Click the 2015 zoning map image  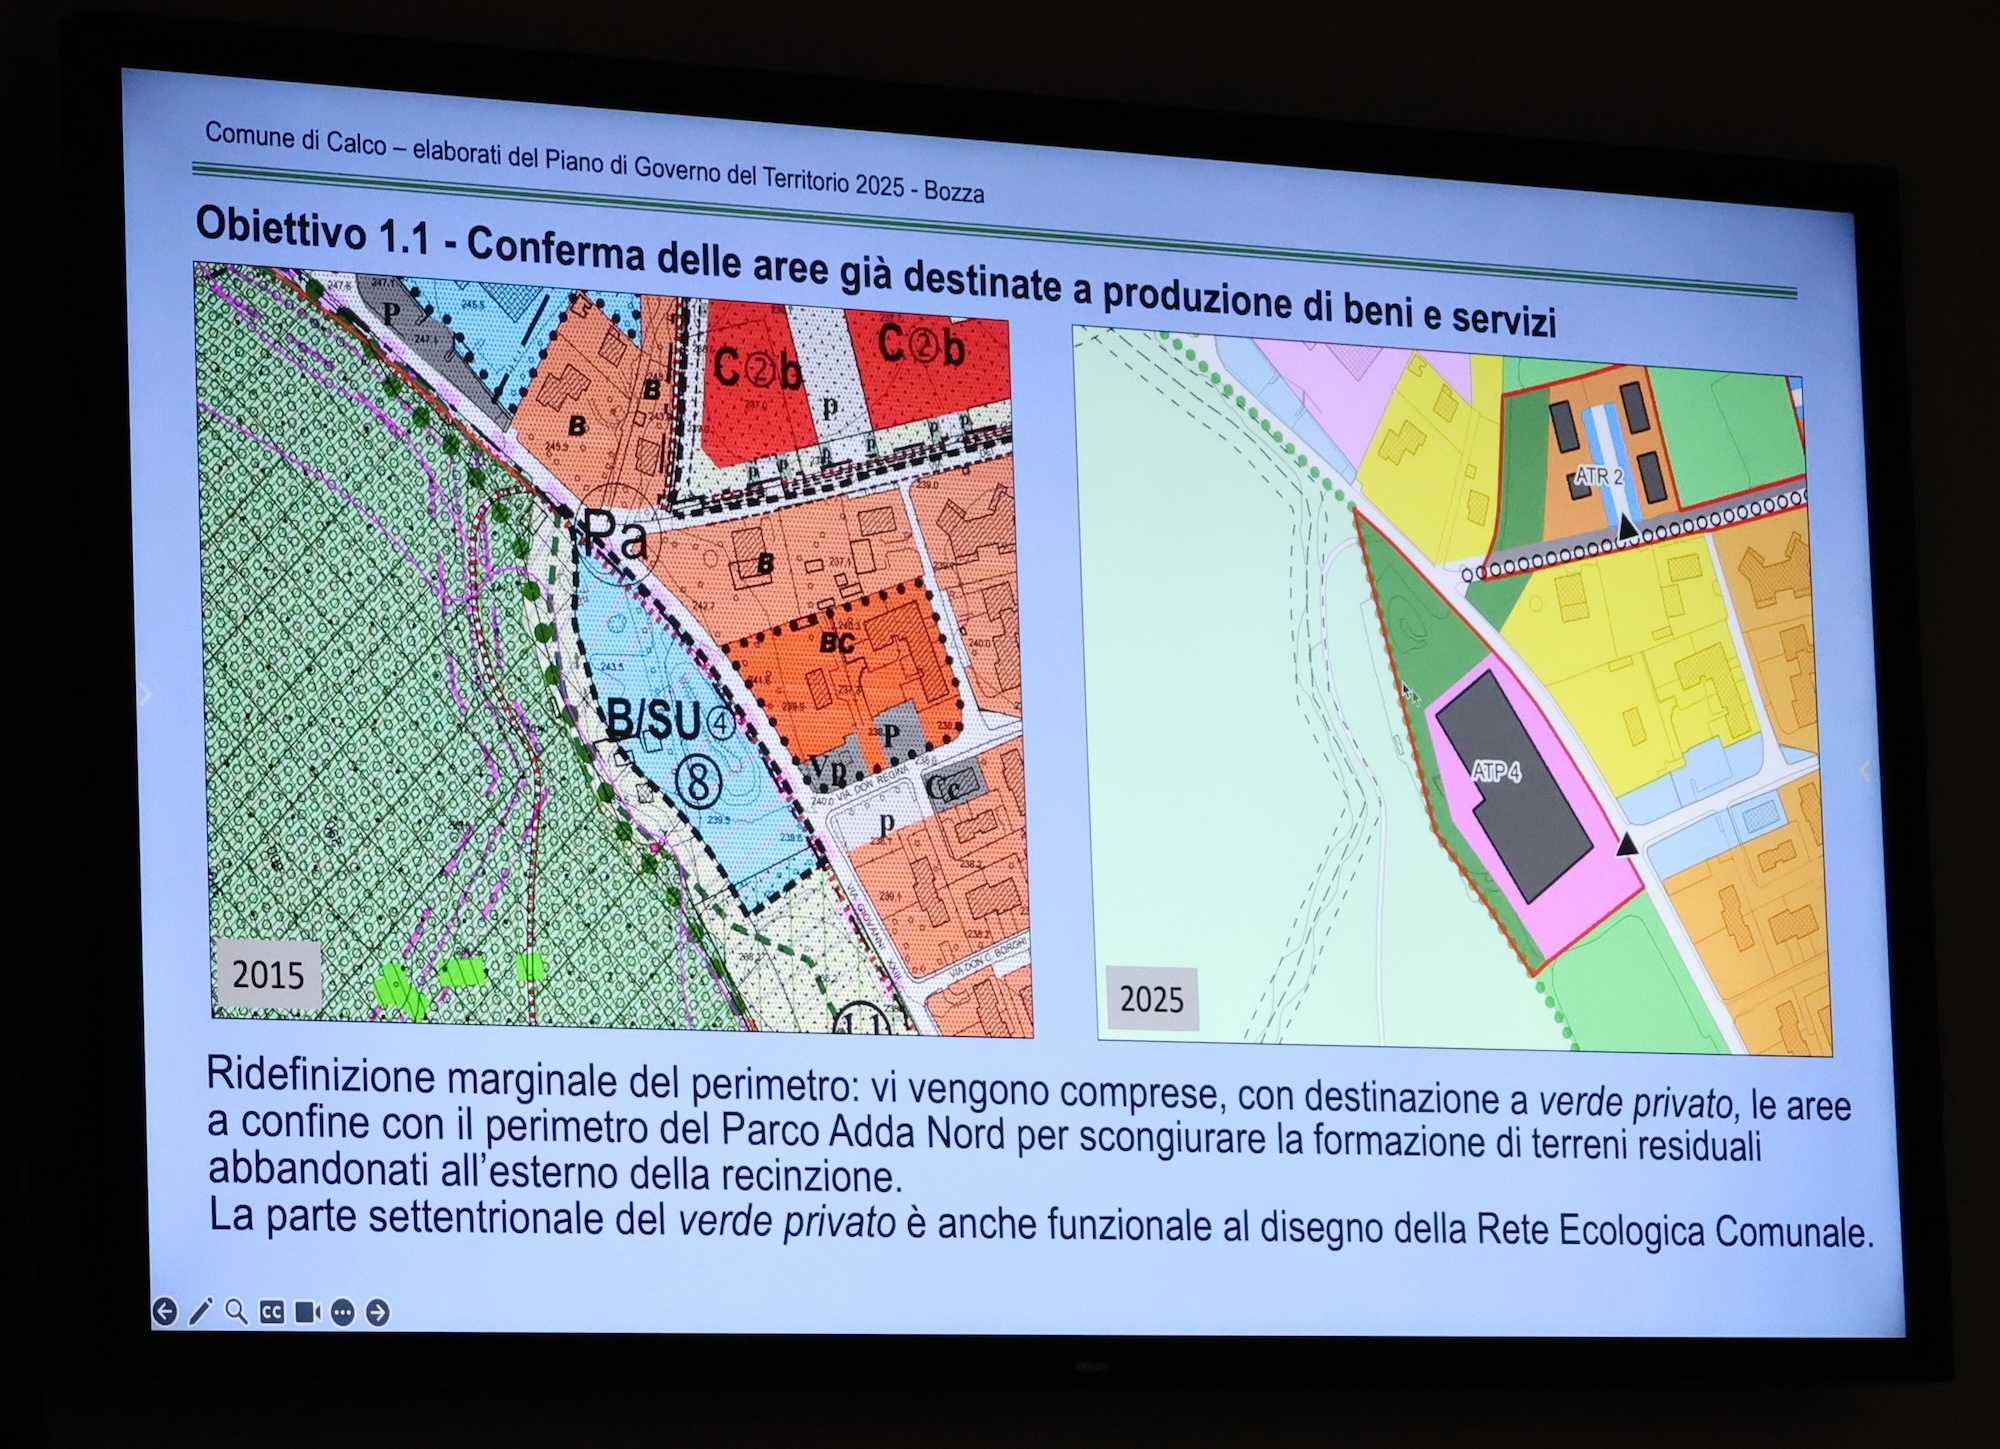612,650
